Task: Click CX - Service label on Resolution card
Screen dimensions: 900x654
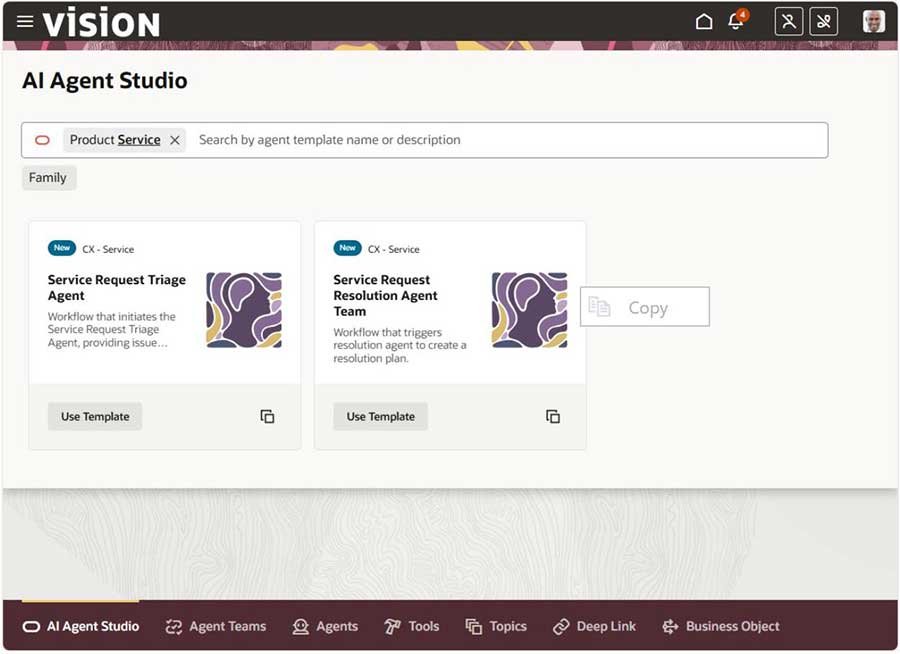Action: tap(394, 249)
